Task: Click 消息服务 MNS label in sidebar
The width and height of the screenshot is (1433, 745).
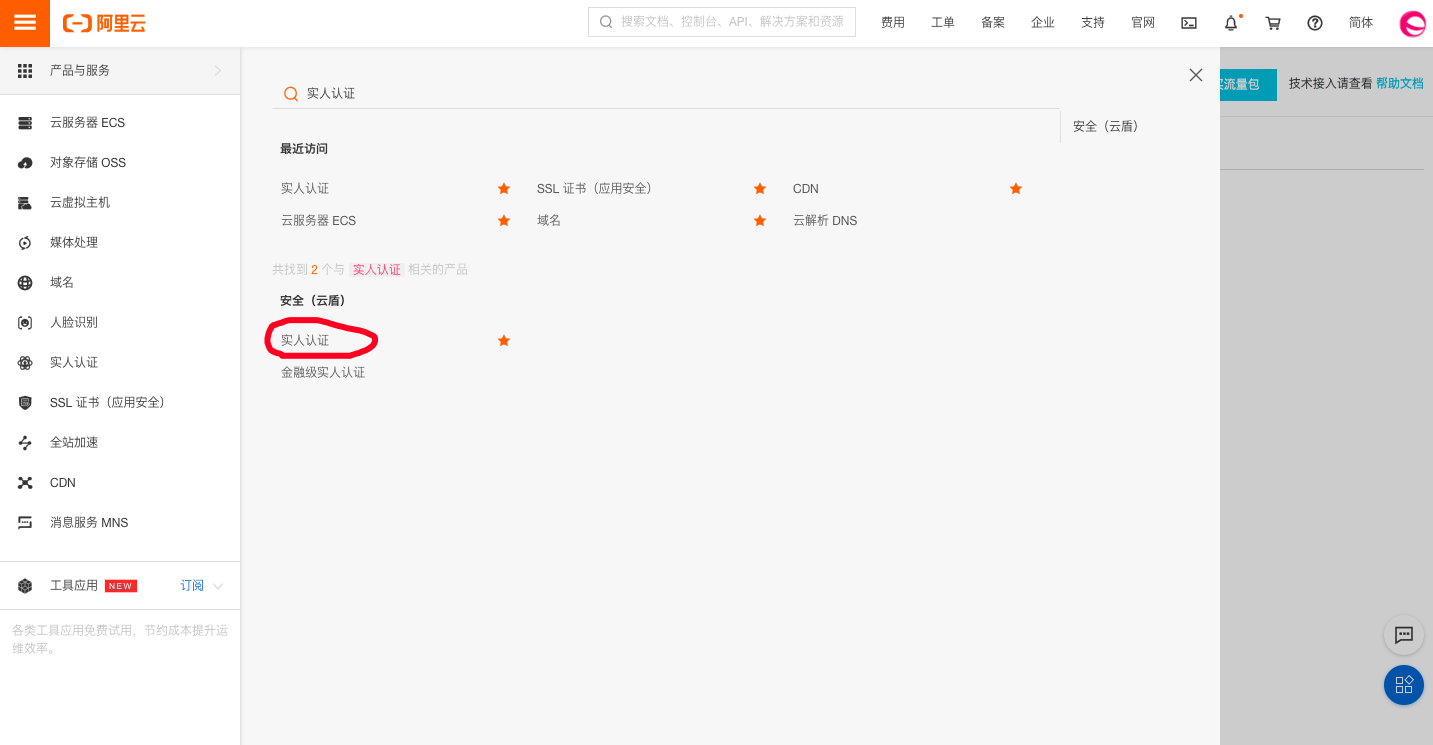Action: [89, 523]
